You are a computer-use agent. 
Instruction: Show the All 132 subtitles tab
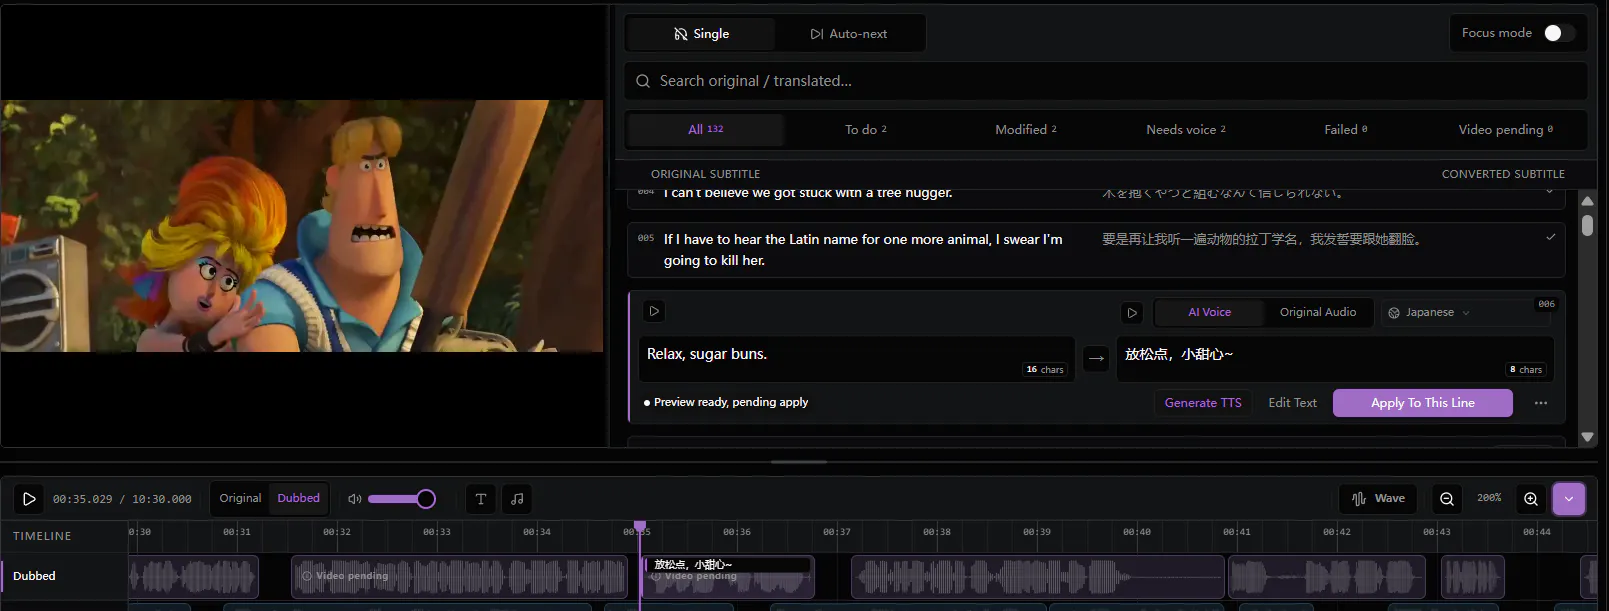point(706,130)
